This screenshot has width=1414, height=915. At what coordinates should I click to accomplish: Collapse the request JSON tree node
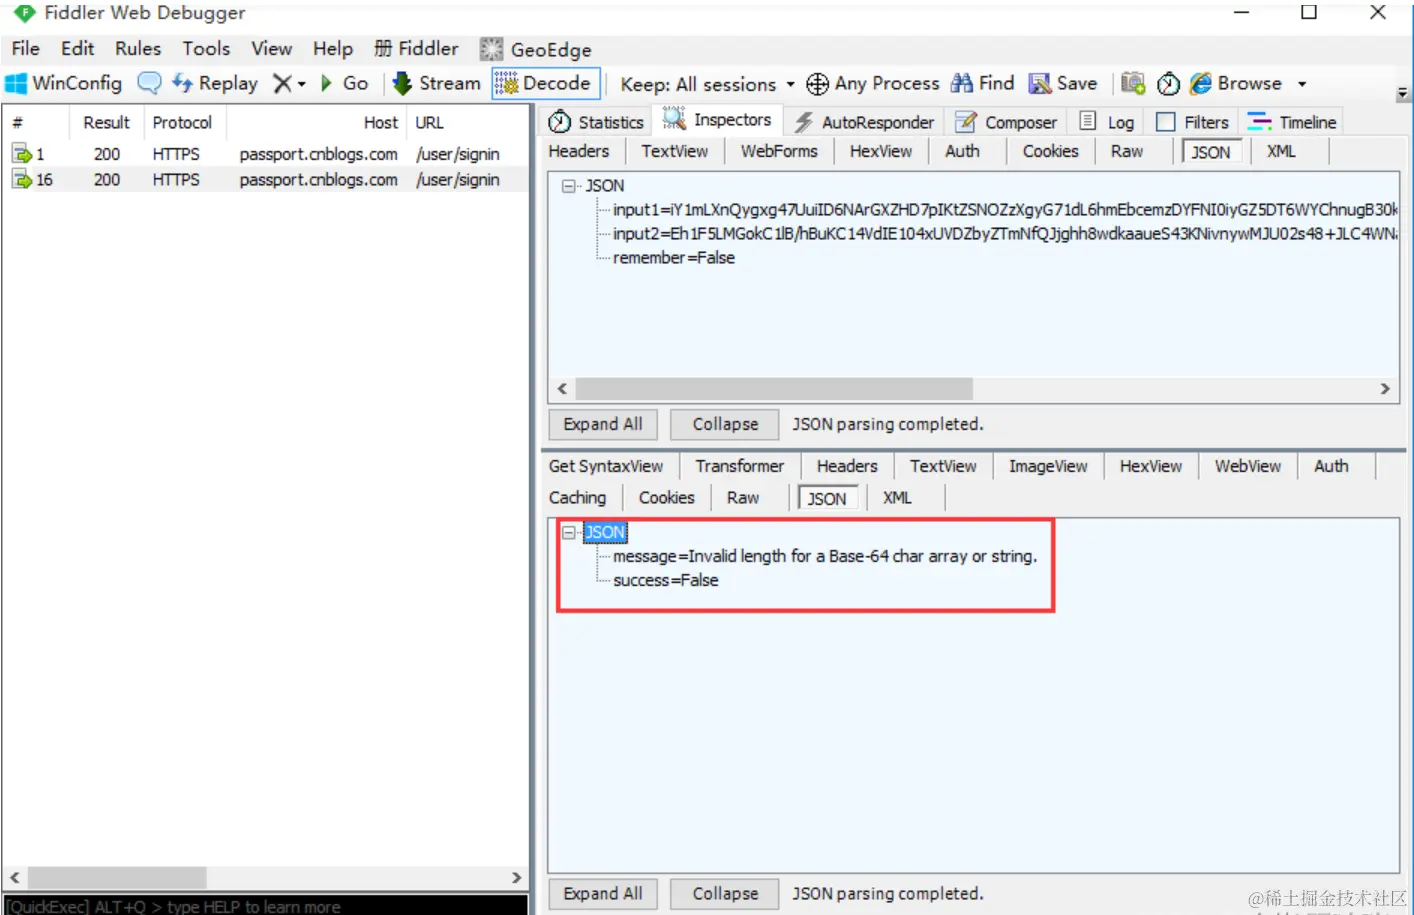(569, 186)
